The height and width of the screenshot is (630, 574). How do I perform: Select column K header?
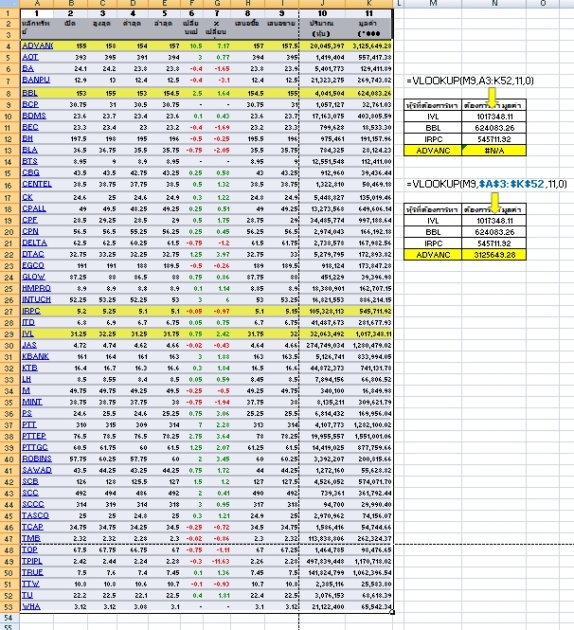pyautogui.click(x=369, y=3)
